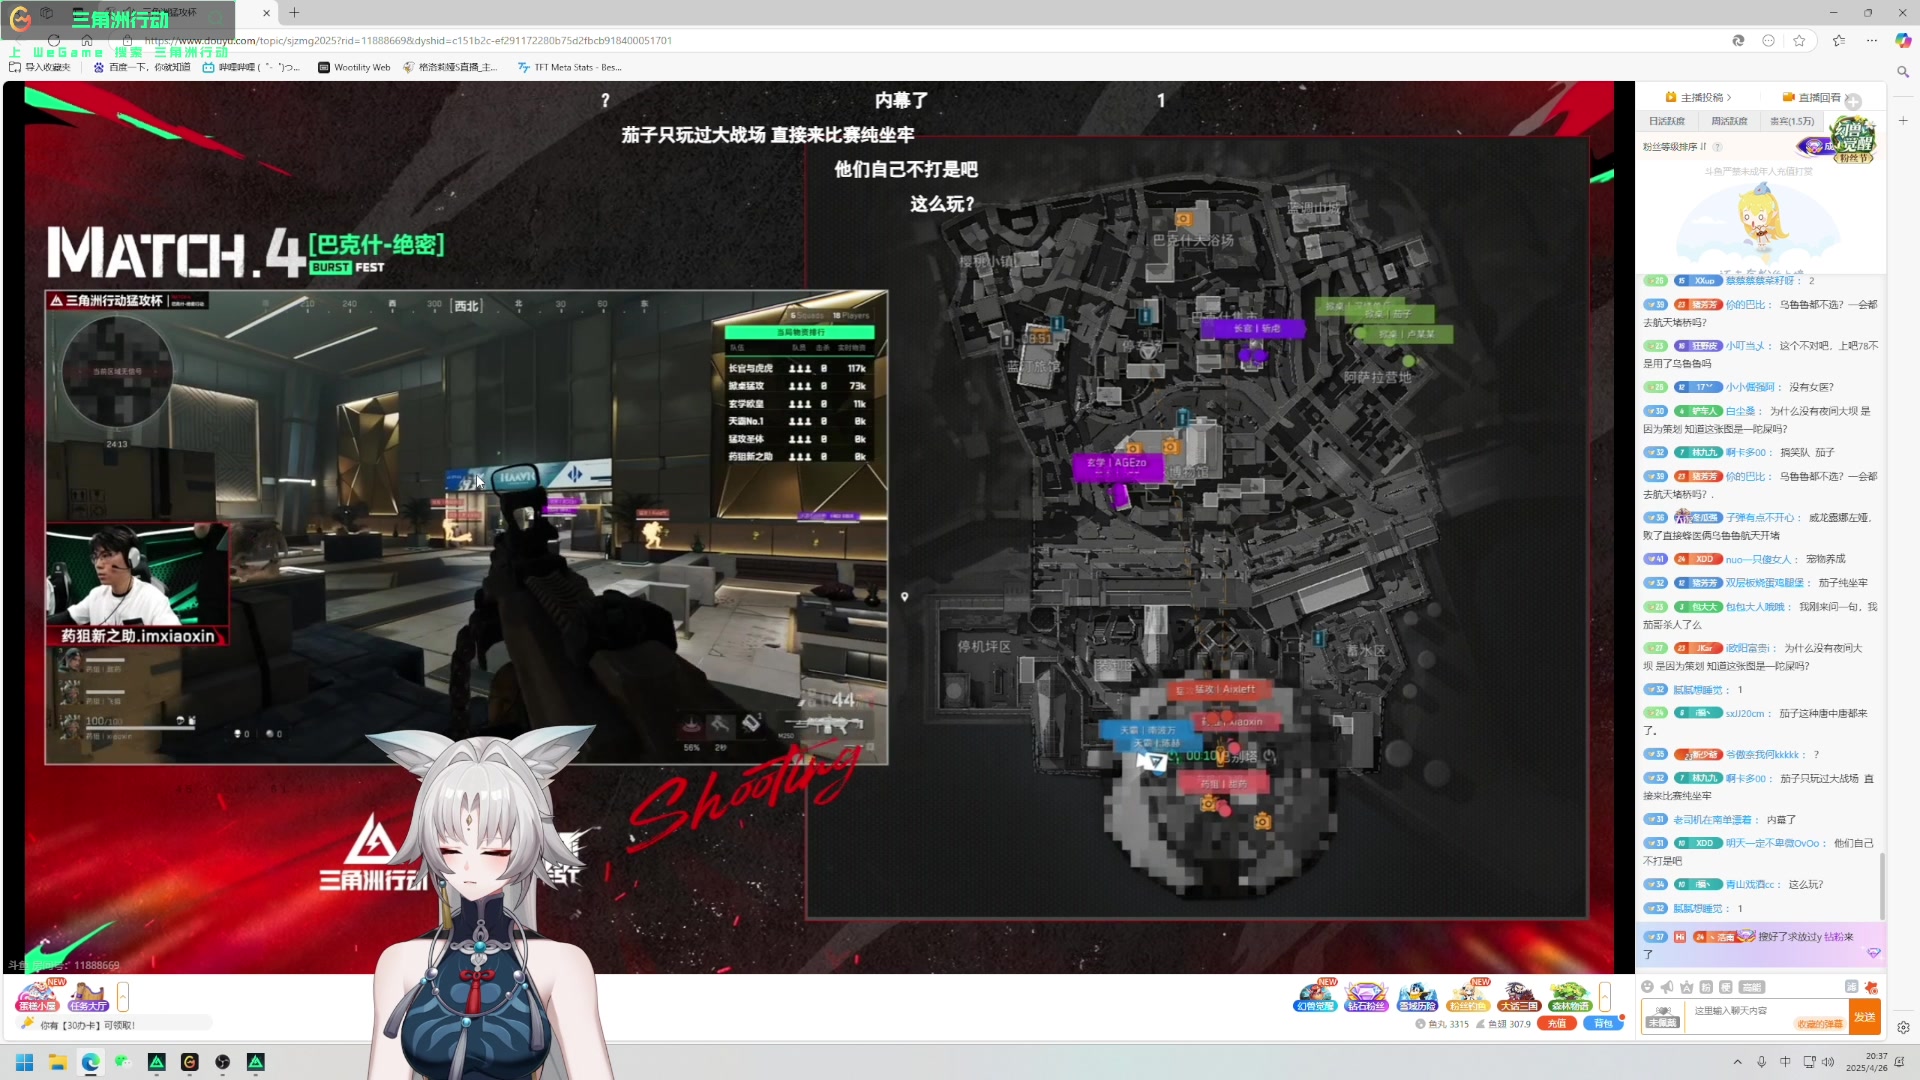Open Wootility Web bookmark
This screenshot has width=1920, height=1080.
tap(354, 68)
